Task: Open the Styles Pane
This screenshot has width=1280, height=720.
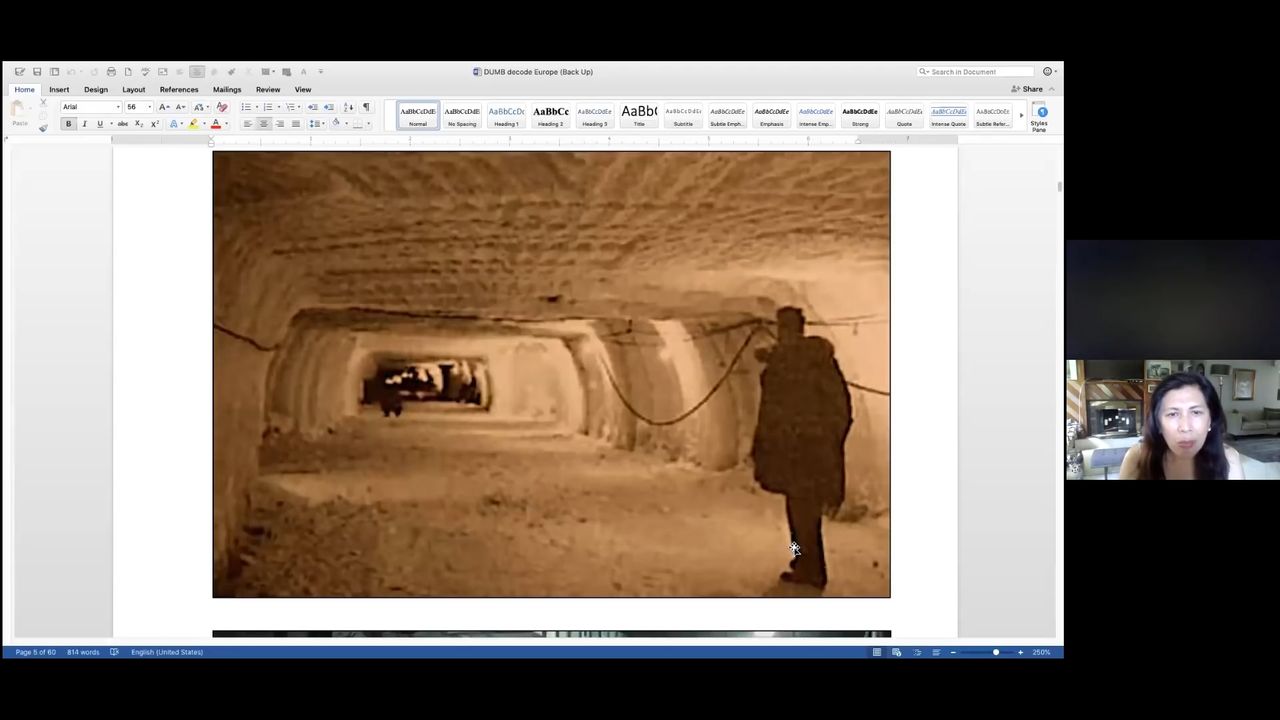Action: 1040,117
